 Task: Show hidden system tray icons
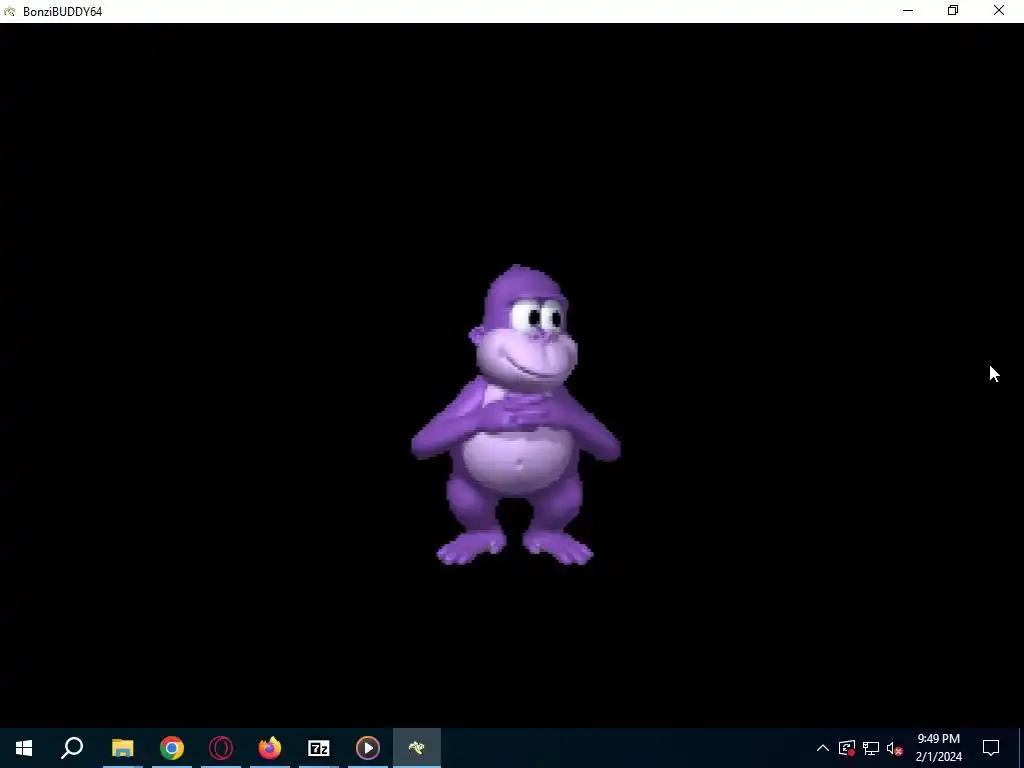pyautogui.click(x=823, y=748)
